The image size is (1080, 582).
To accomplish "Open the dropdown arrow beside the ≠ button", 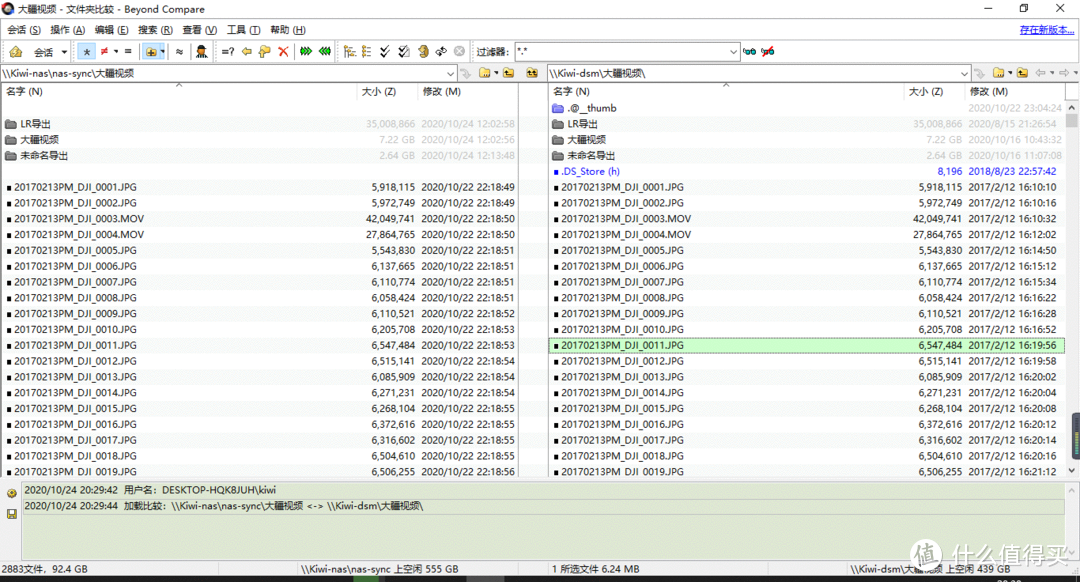I will (116, 52).
